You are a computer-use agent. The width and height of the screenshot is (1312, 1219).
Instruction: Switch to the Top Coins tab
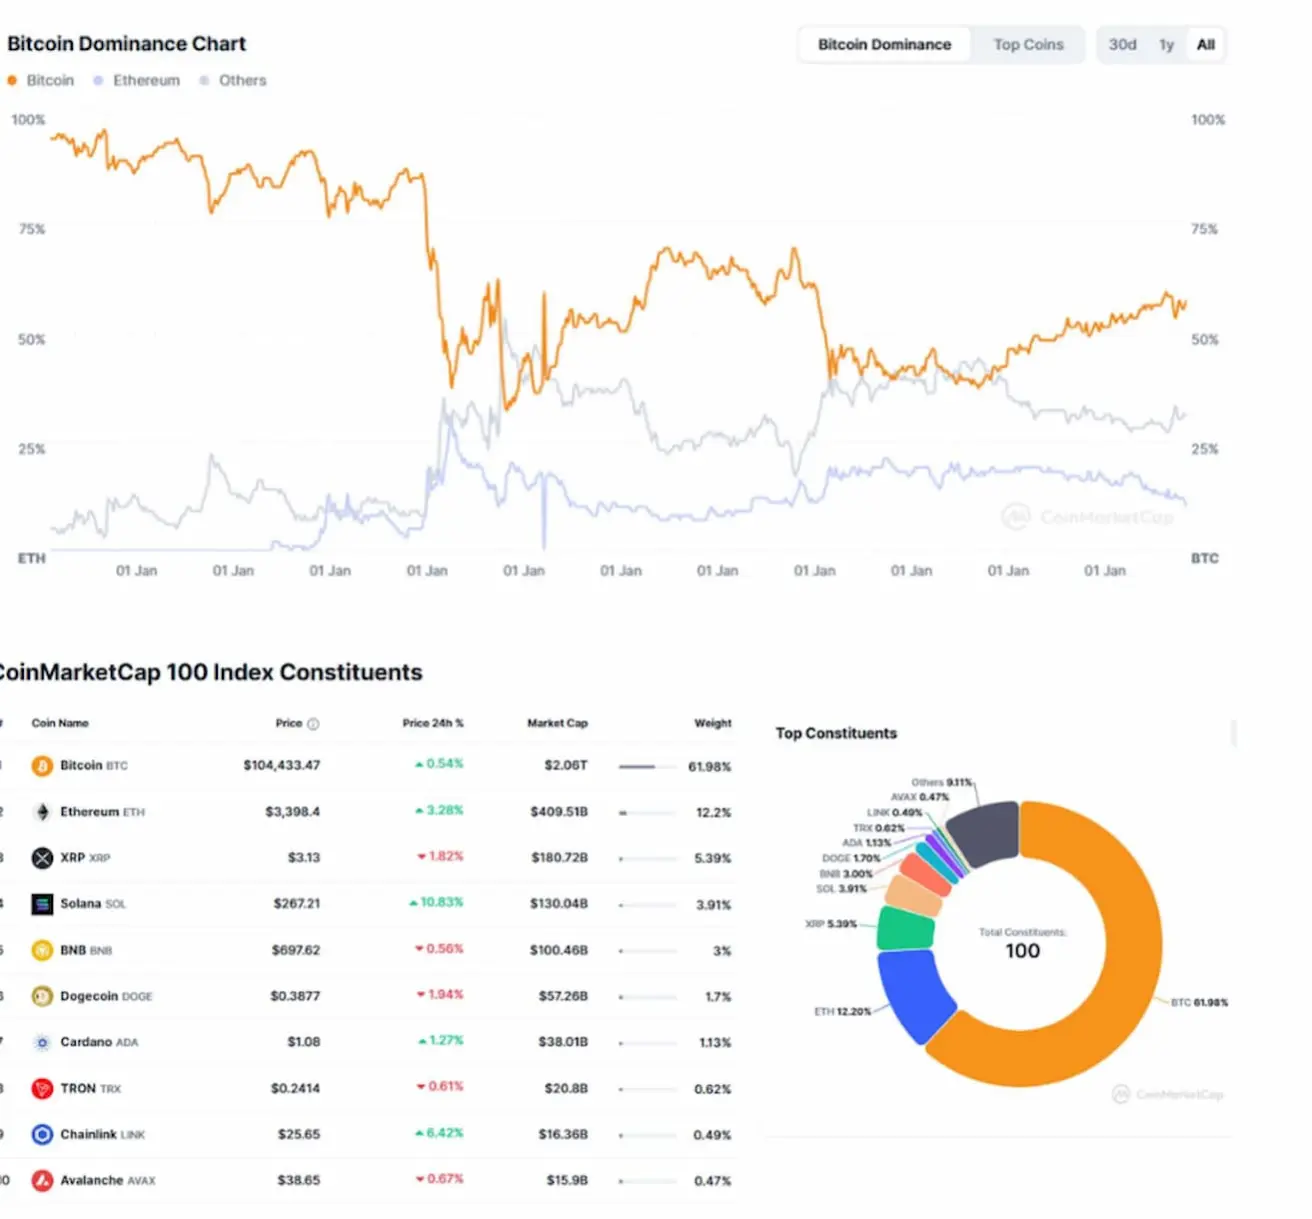[x=1028, y=45]
